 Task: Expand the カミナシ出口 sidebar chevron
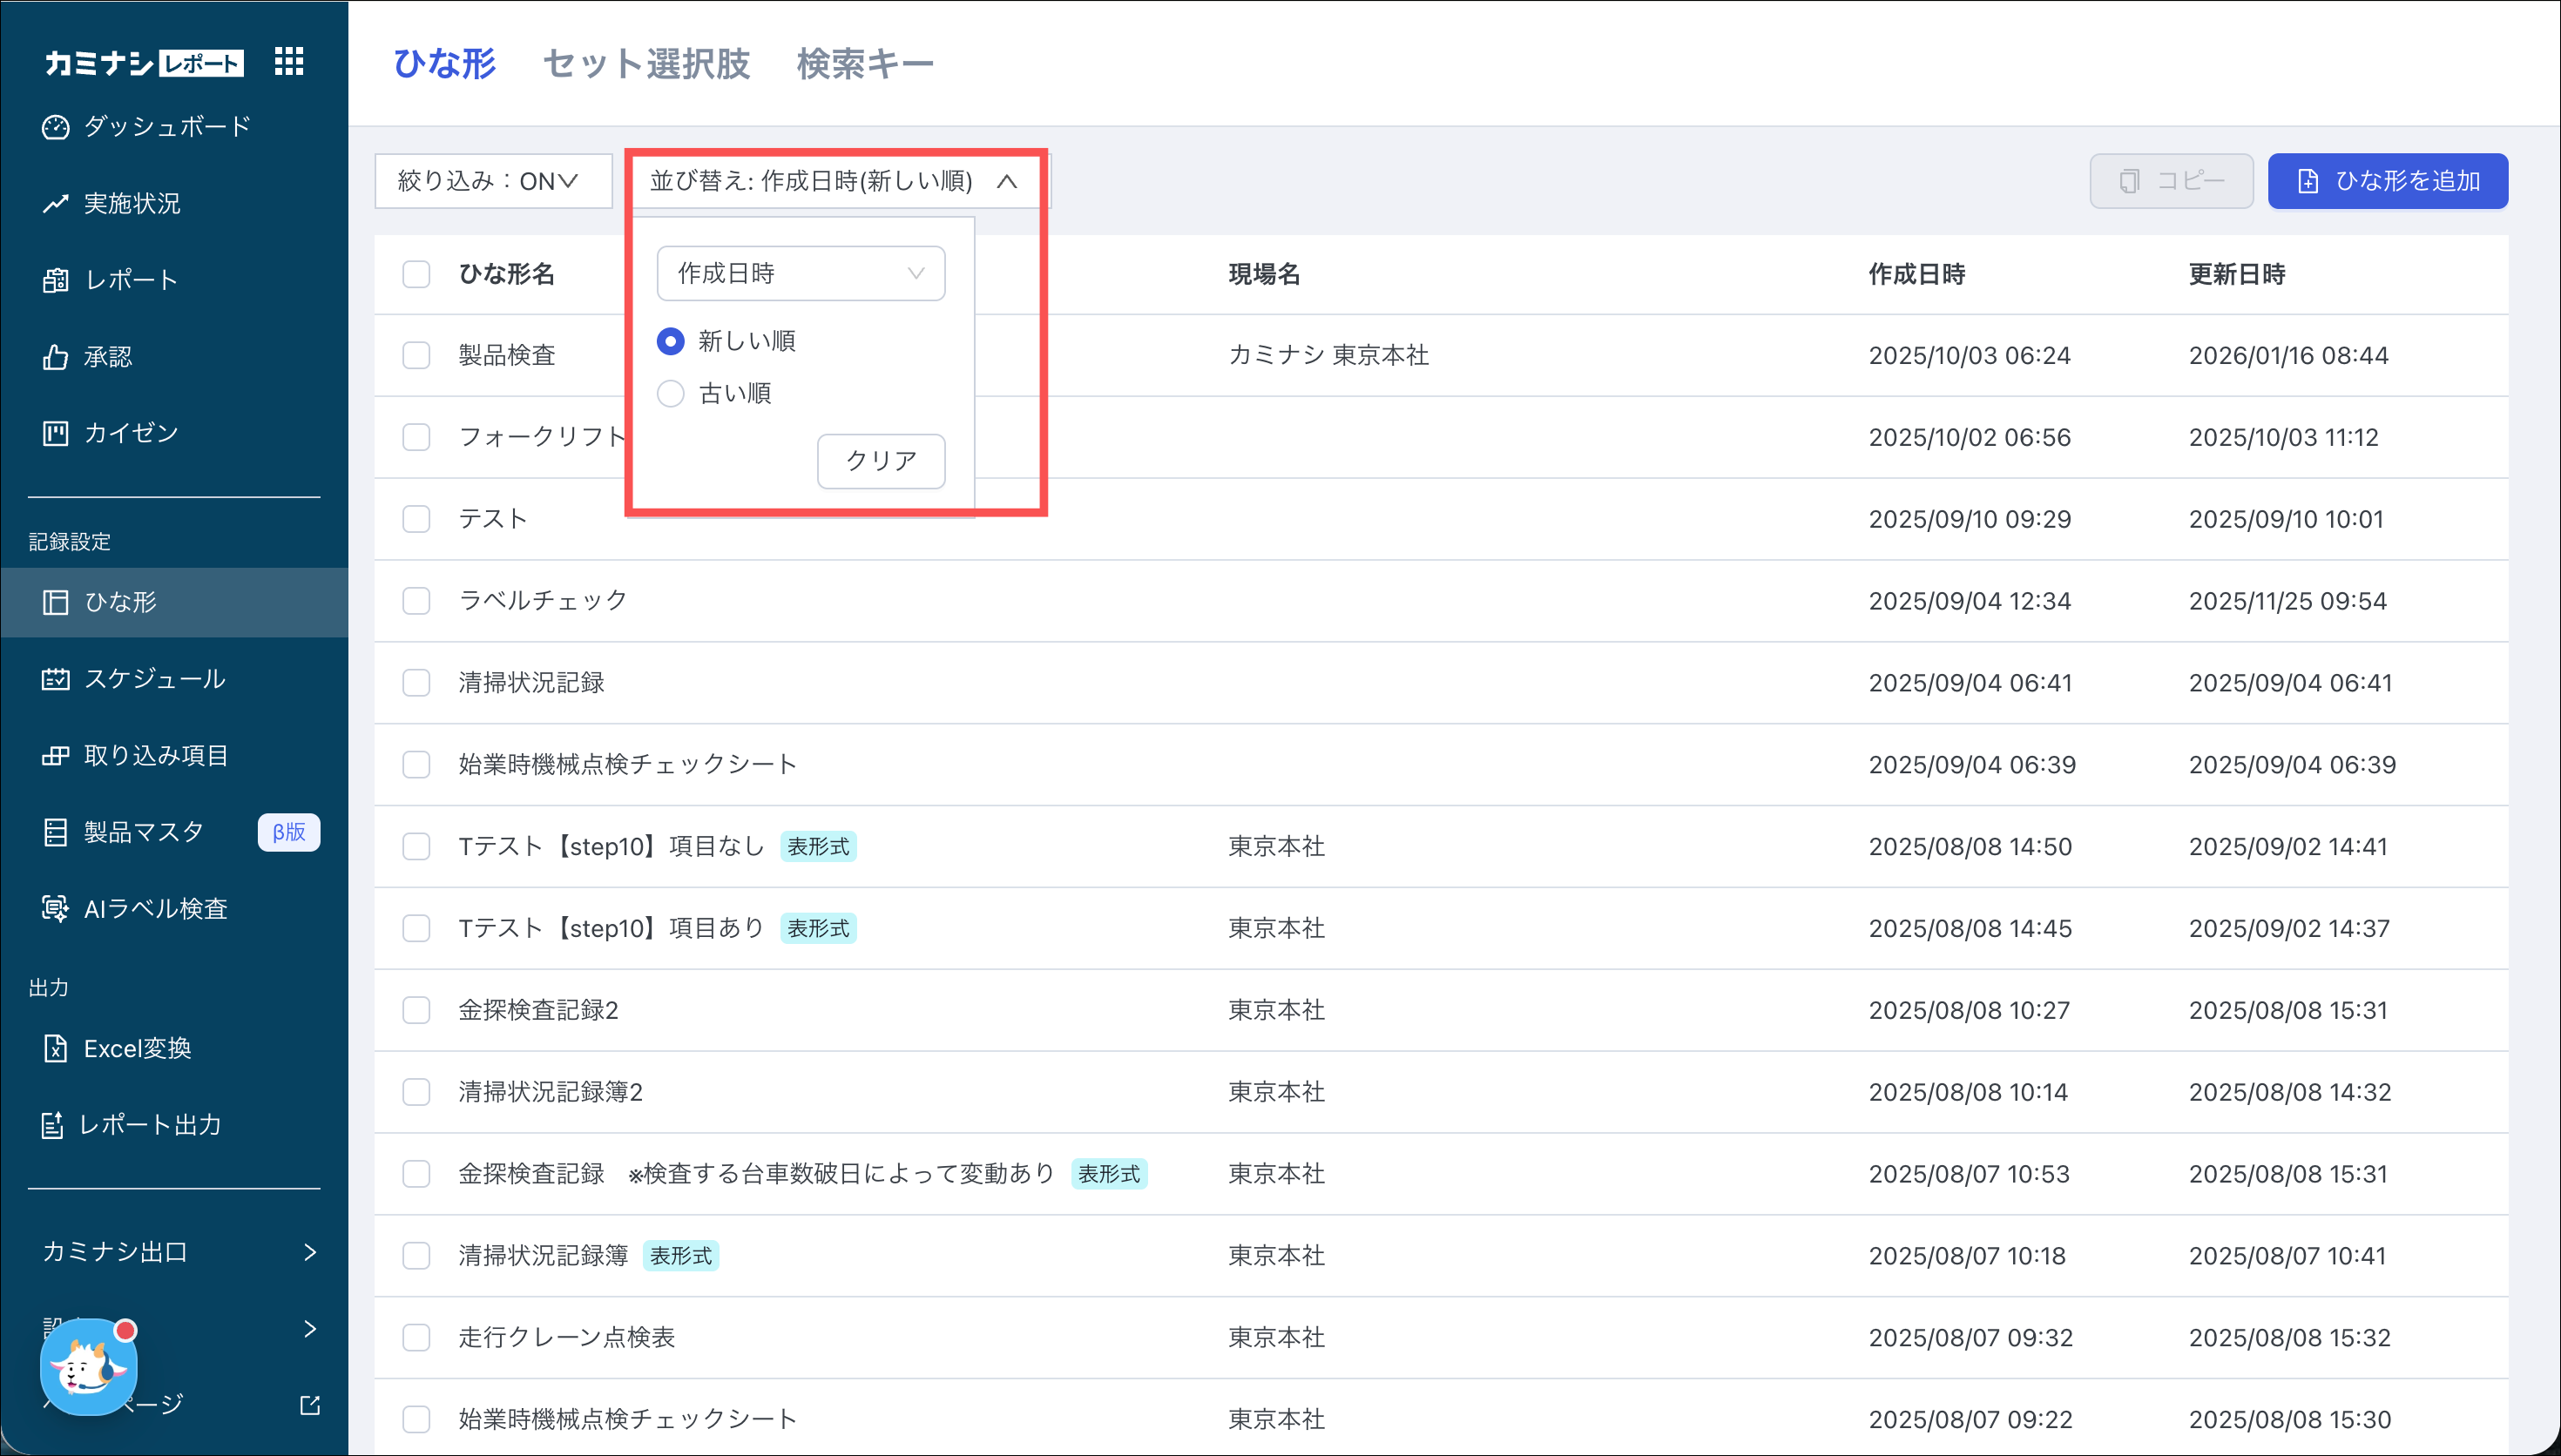(309, 1252)
